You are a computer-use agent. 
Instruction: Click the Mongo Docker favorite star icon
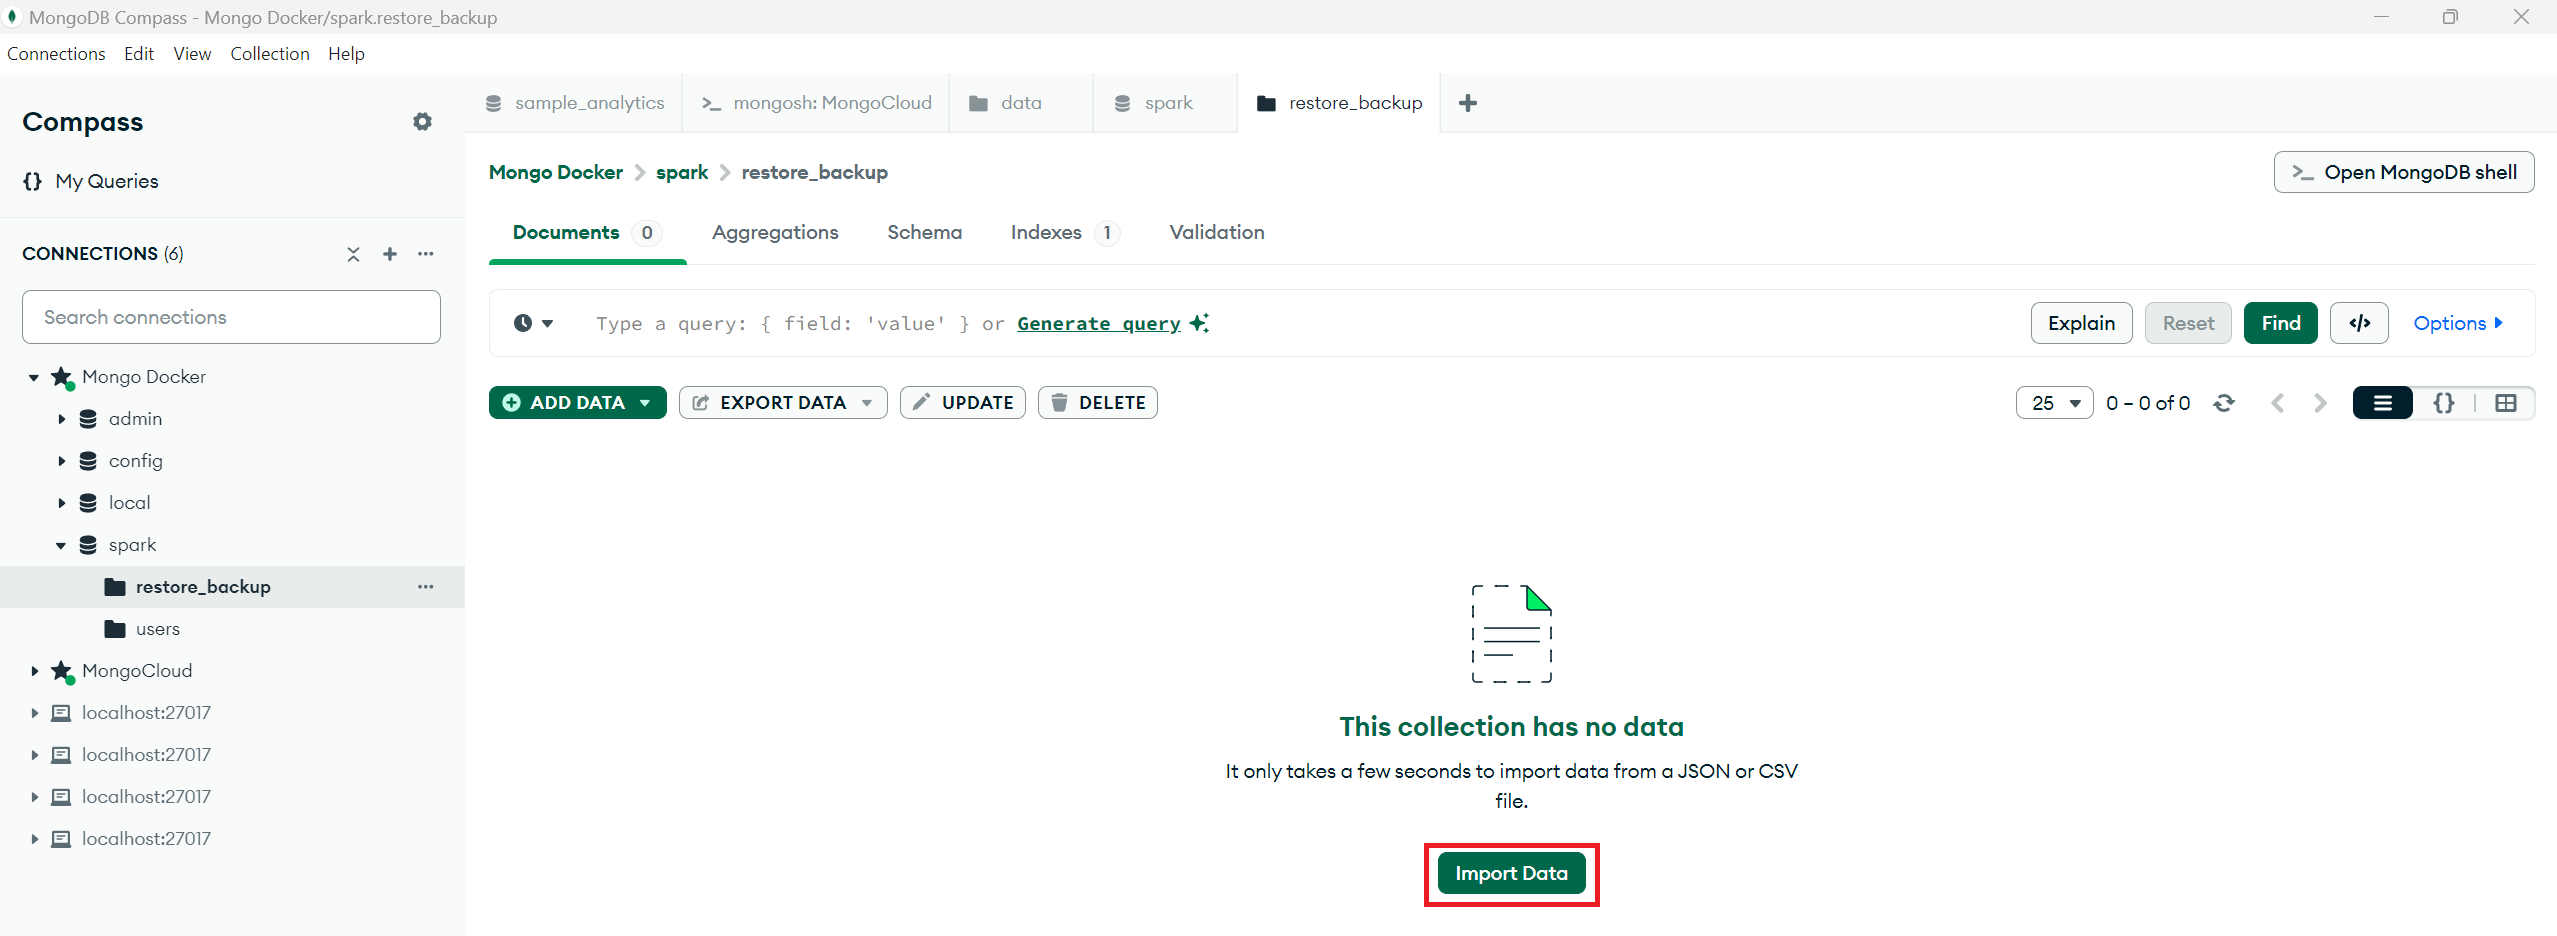click(x=62, y=377)
